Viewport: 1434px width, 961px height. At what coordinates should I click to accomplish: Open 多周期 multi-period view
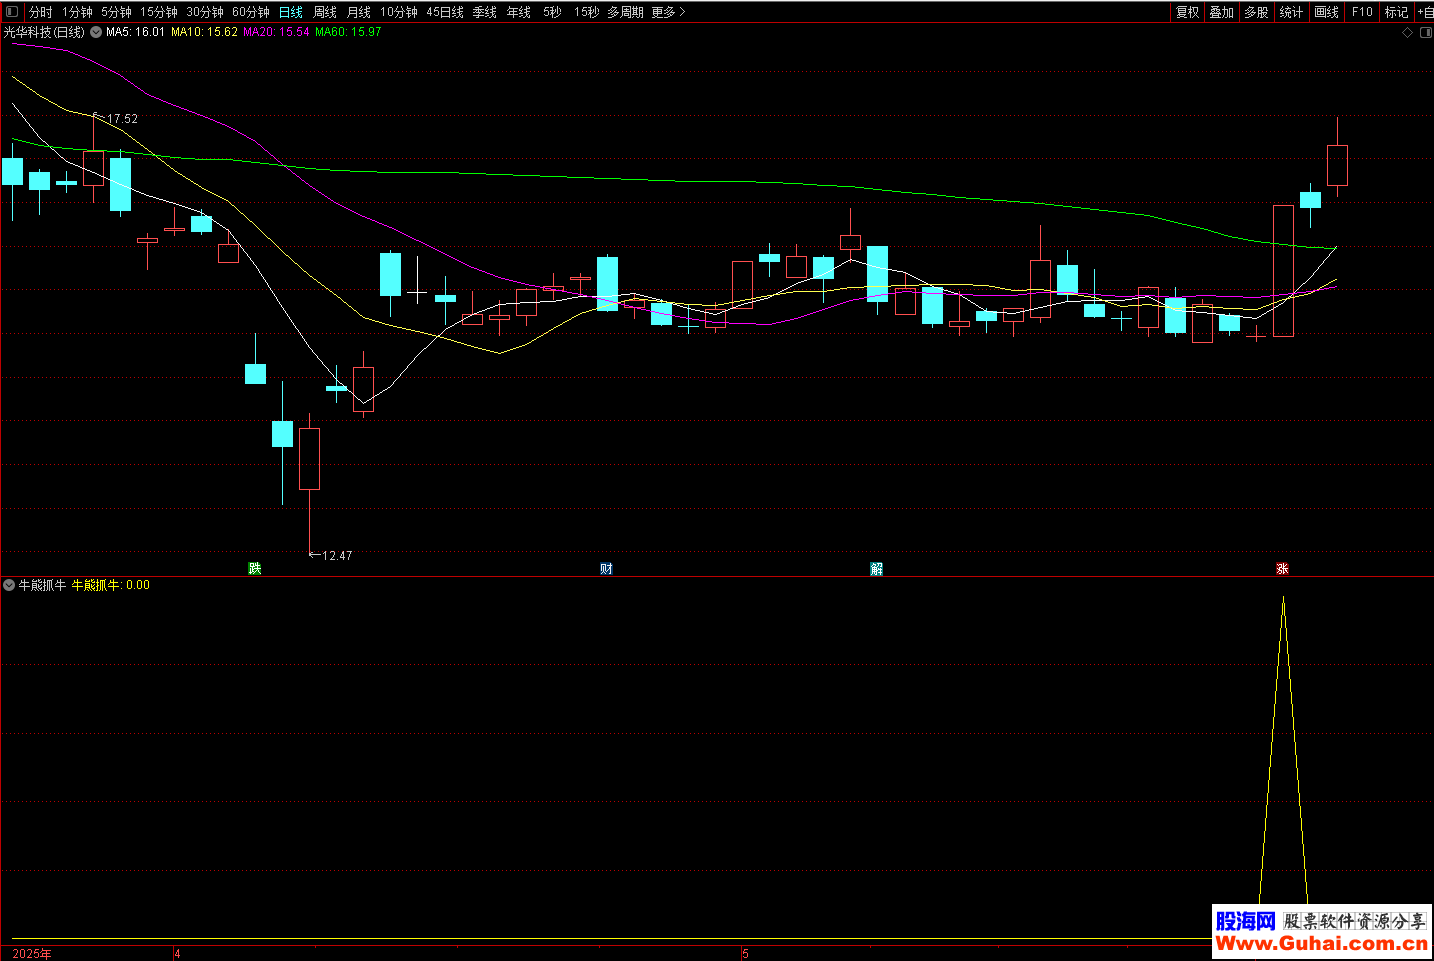point(625,12)
